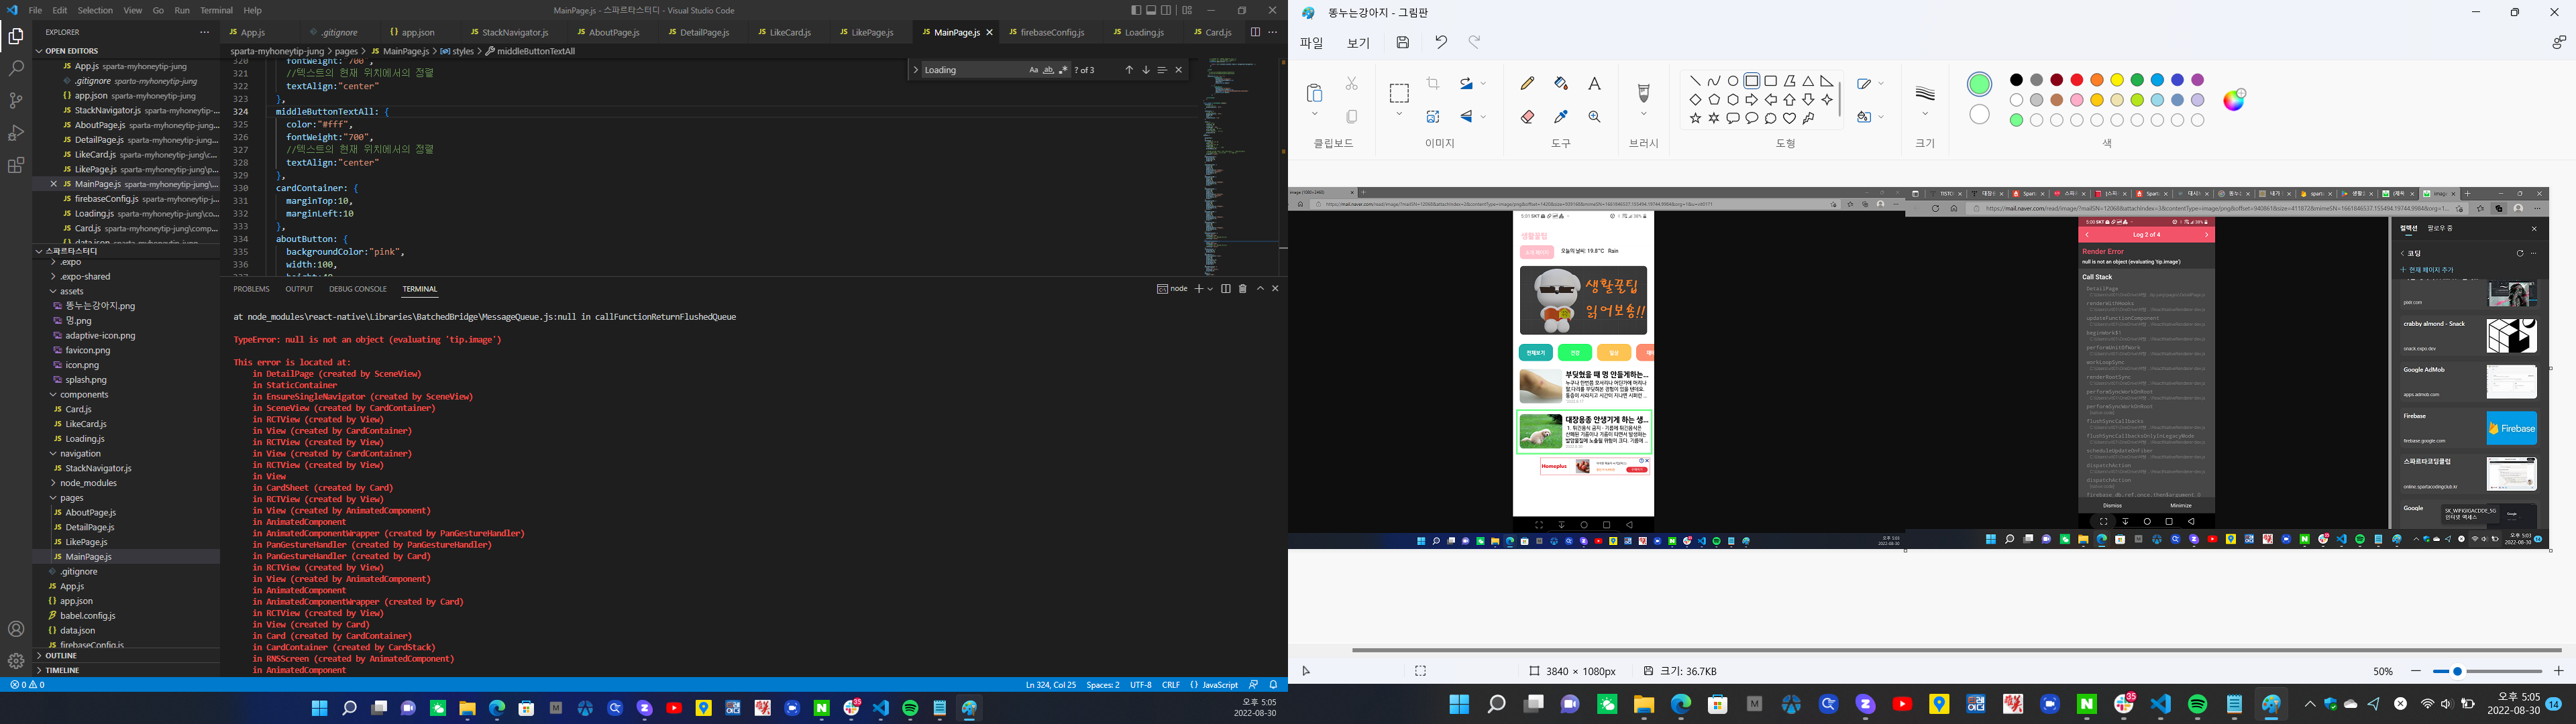Image resolution: width=2576 pixels, height=724 pixels.
Task: Select the Pencil tool in Paint
Action: pos(1527,83)
